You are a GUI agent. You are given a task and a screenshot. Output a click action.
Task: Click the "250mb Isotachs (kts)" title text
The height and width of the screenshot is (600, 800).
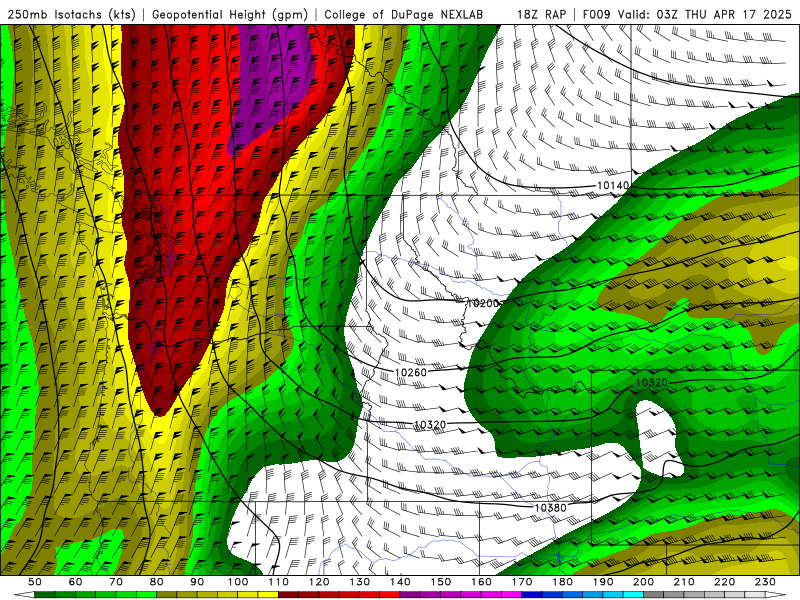coord(71,14)
